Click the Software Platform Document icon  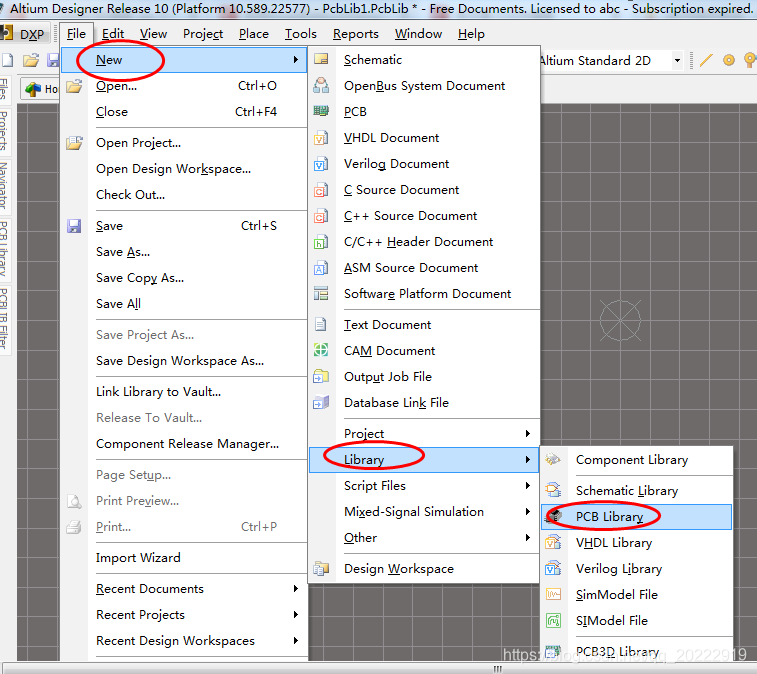point(321,294)
